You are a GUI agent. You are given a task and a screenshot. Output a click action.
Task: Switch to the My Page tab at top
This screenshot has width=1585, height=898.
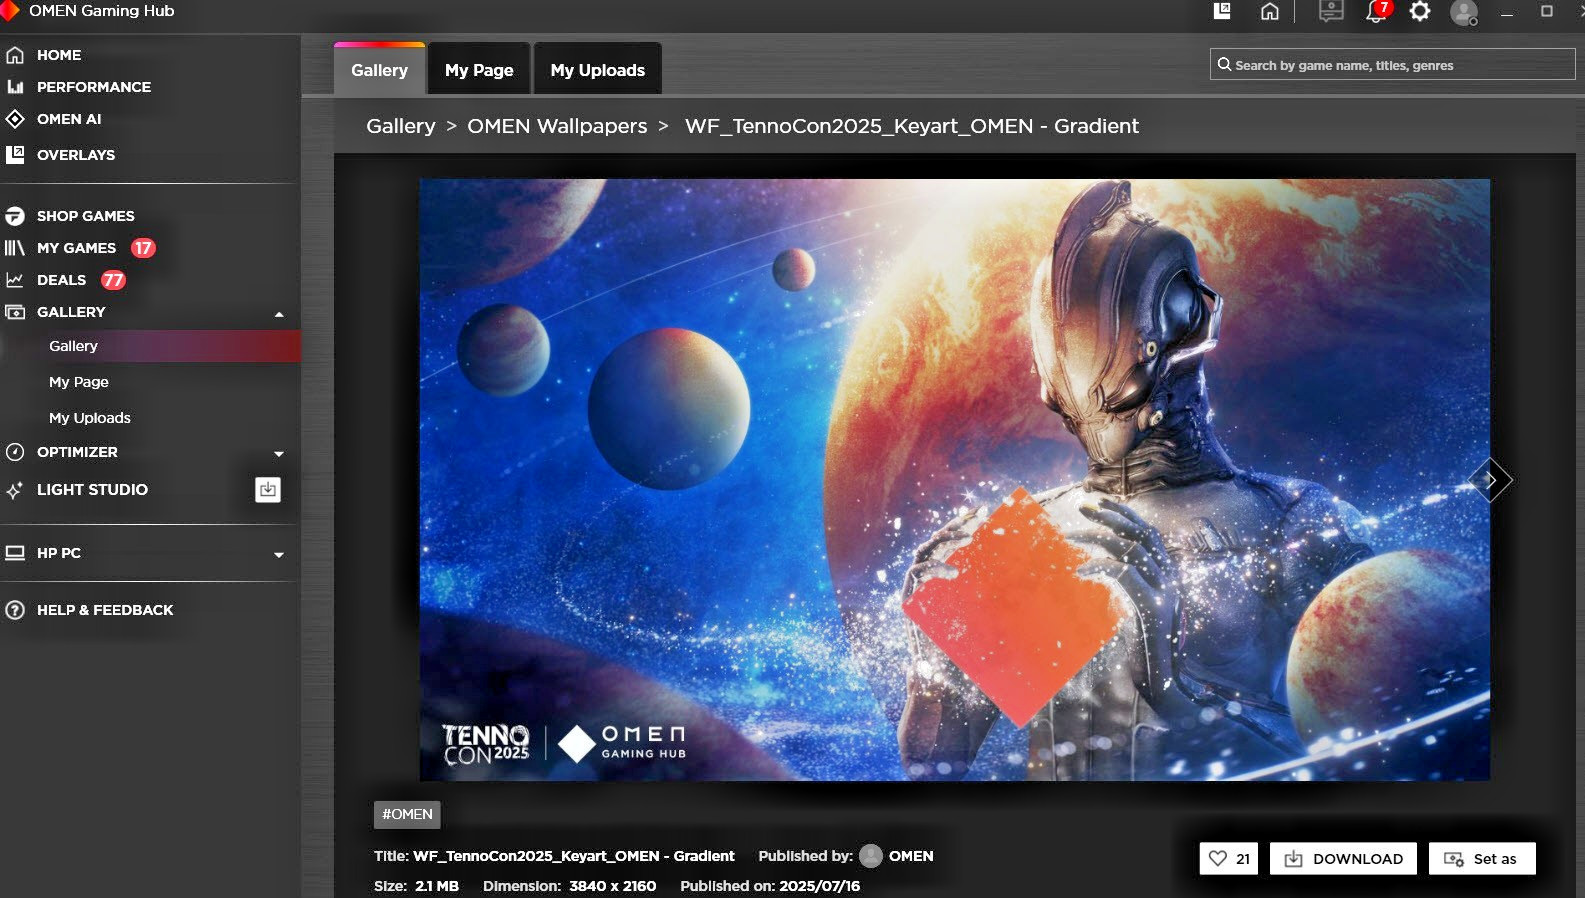(x=479, y=70)
